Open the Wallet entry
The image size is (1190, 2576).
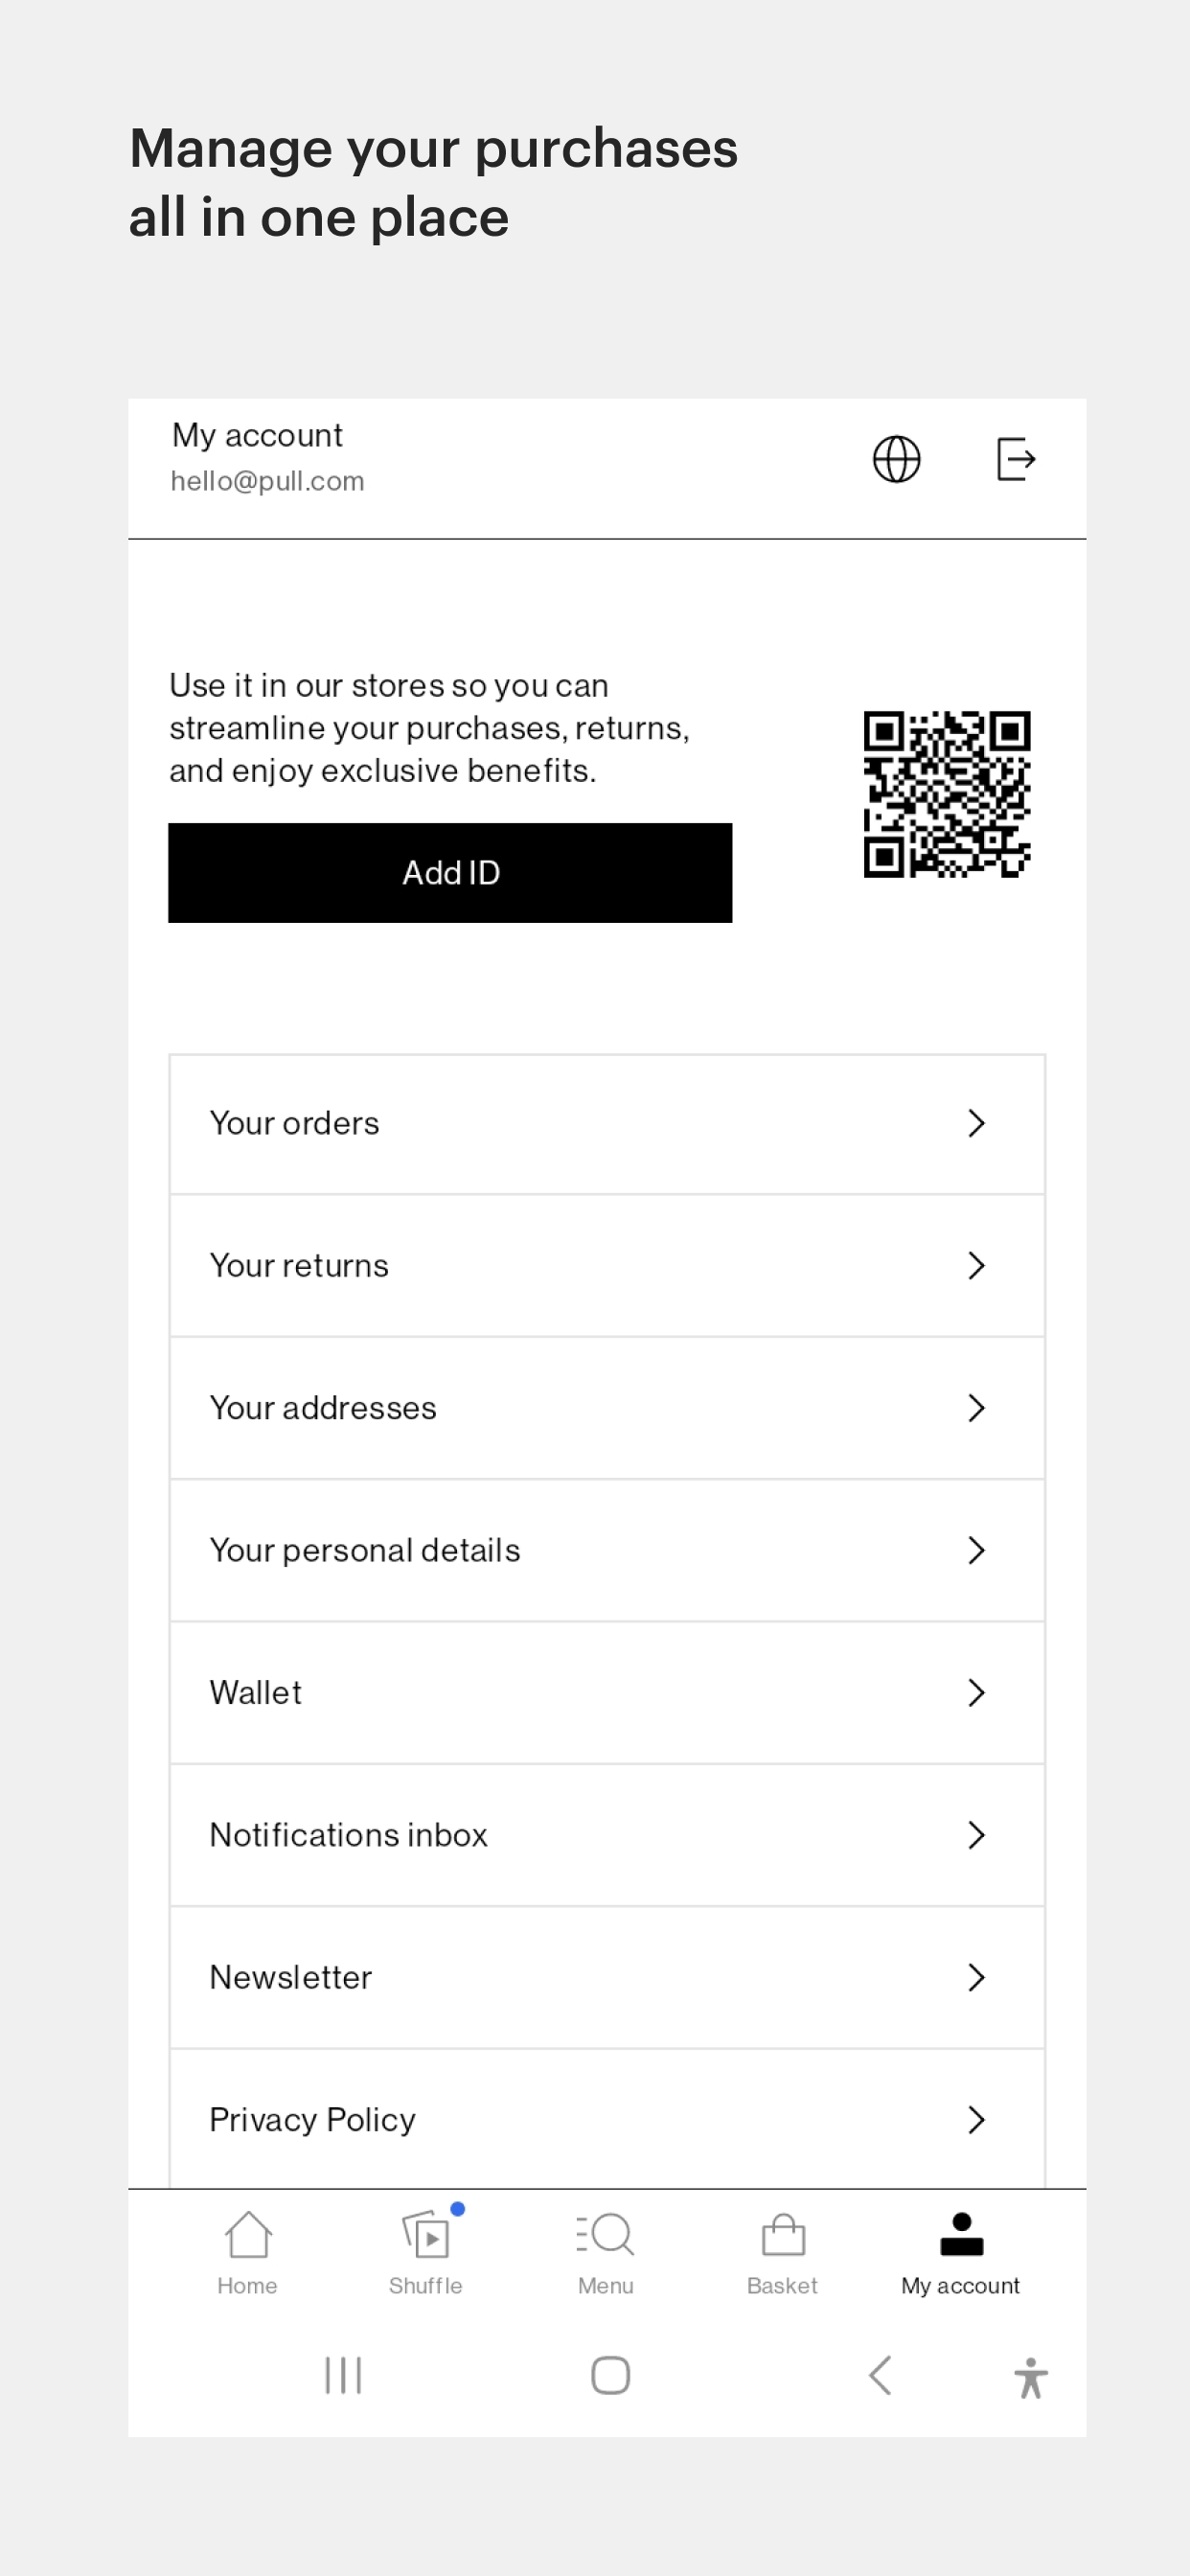pos(607,1693)
